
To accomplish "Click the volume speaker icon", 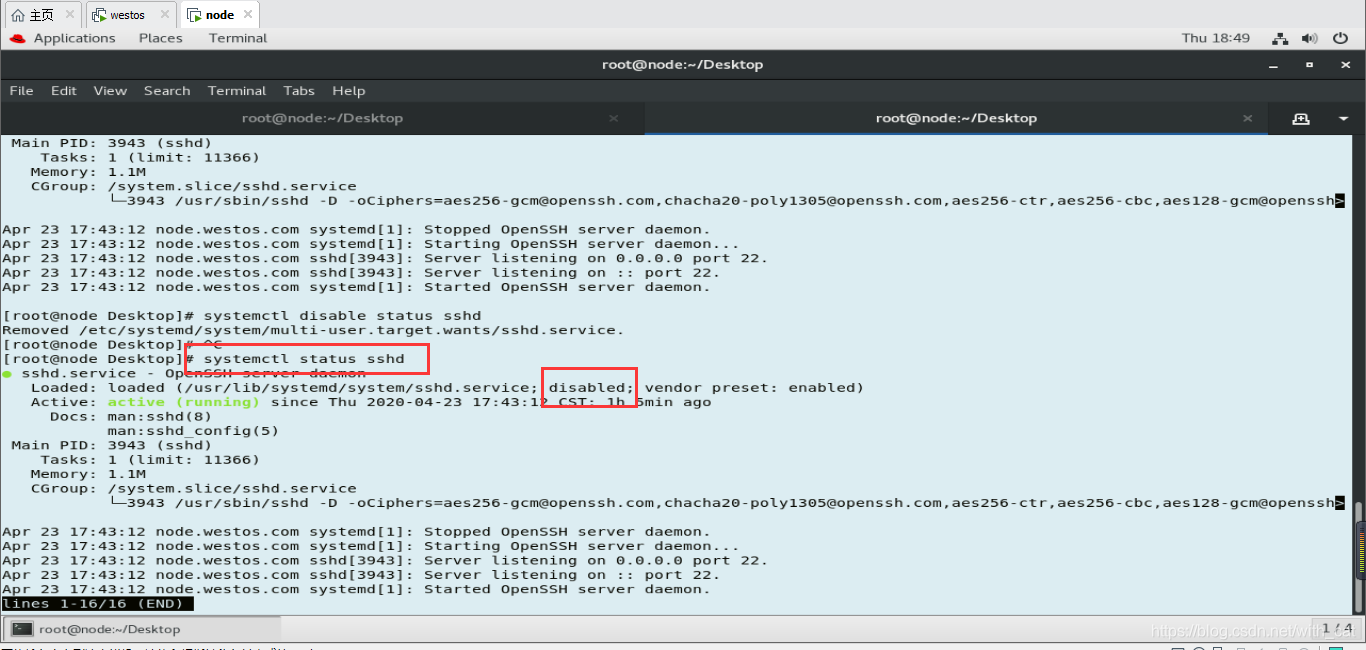I will (x=1311, y=38).
